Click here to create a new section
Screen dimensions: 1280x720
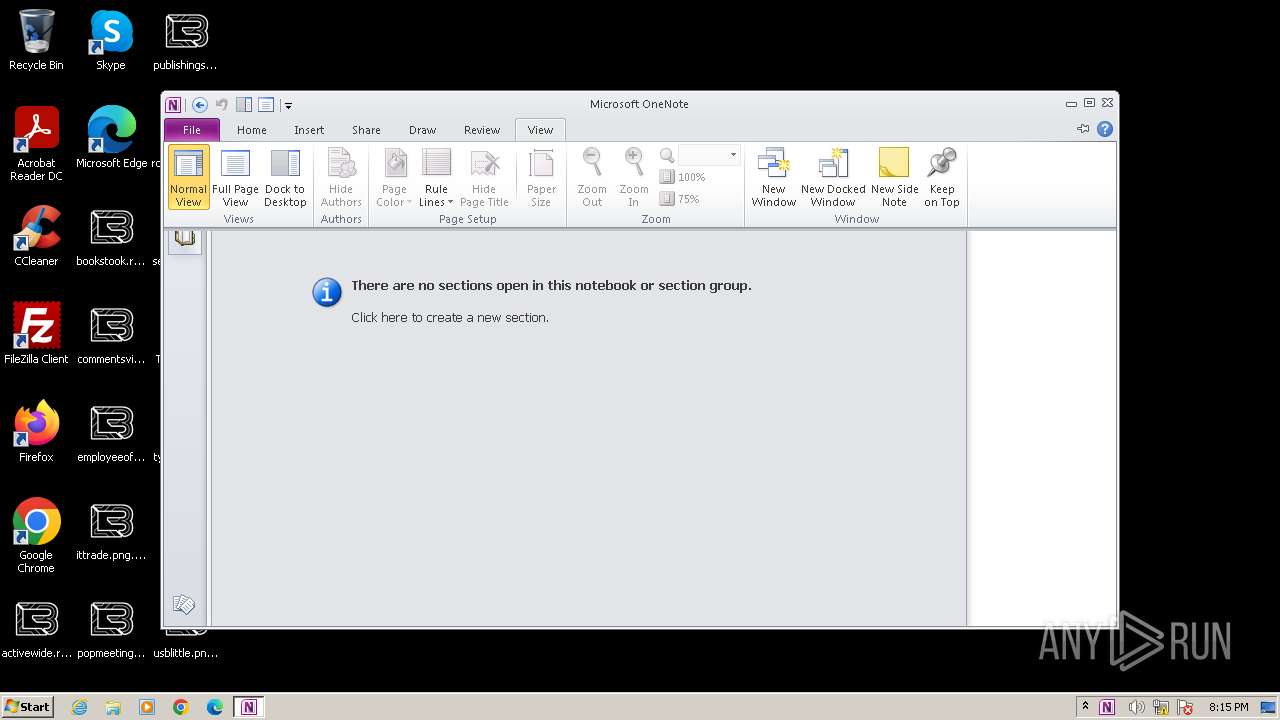click(x=450, y=317)
